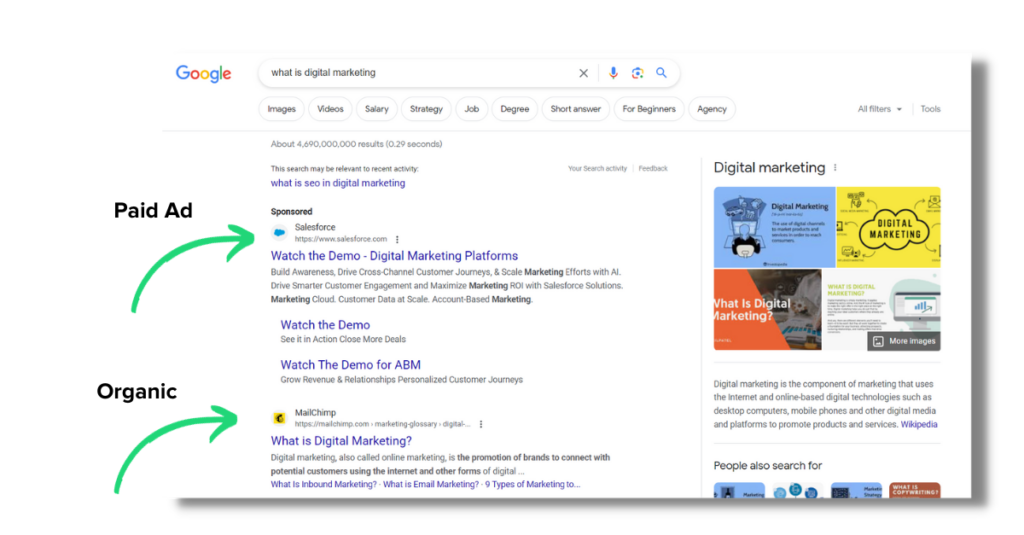
Task: Click the Salesforce URL text
Action: [340, 240]
